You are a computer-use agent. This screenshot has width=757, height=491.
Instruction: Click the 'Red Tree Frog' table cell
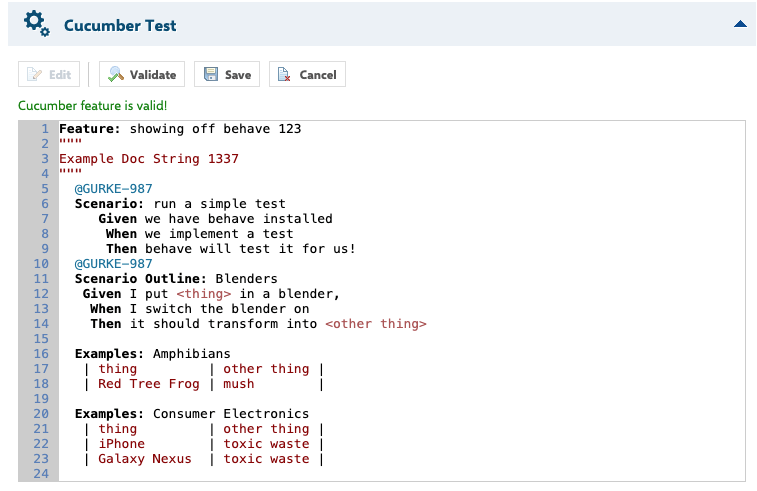(149, 384)
